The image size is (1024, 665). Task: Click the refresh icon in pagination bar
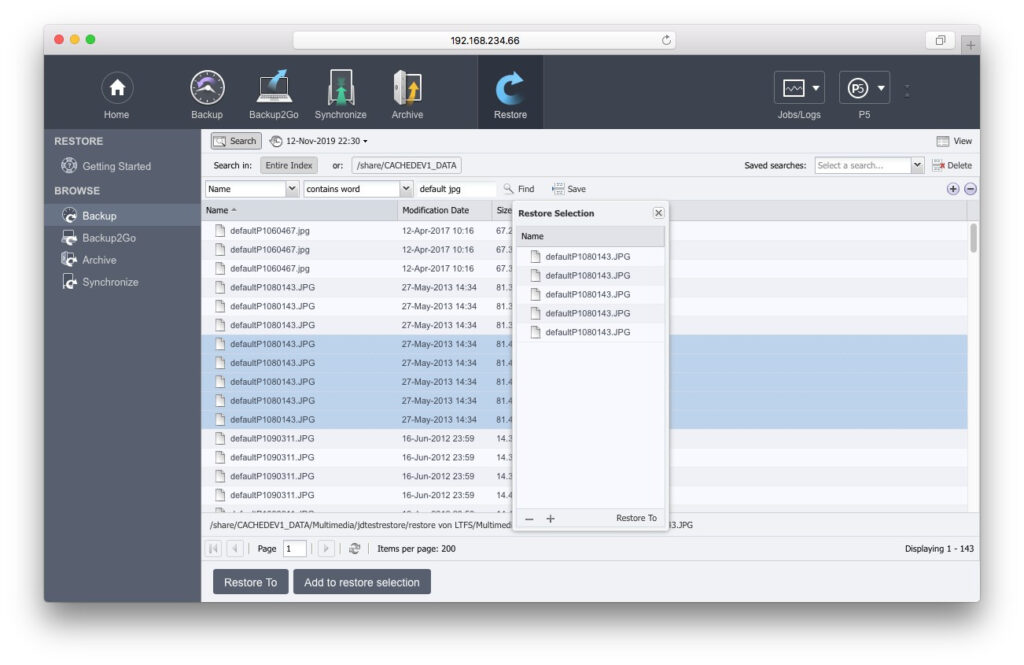point(354,549)
